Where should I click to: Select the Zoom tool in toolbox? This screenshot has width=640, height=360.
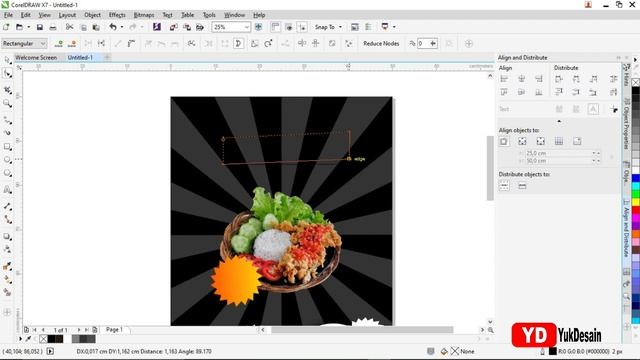tap(7, 103)
